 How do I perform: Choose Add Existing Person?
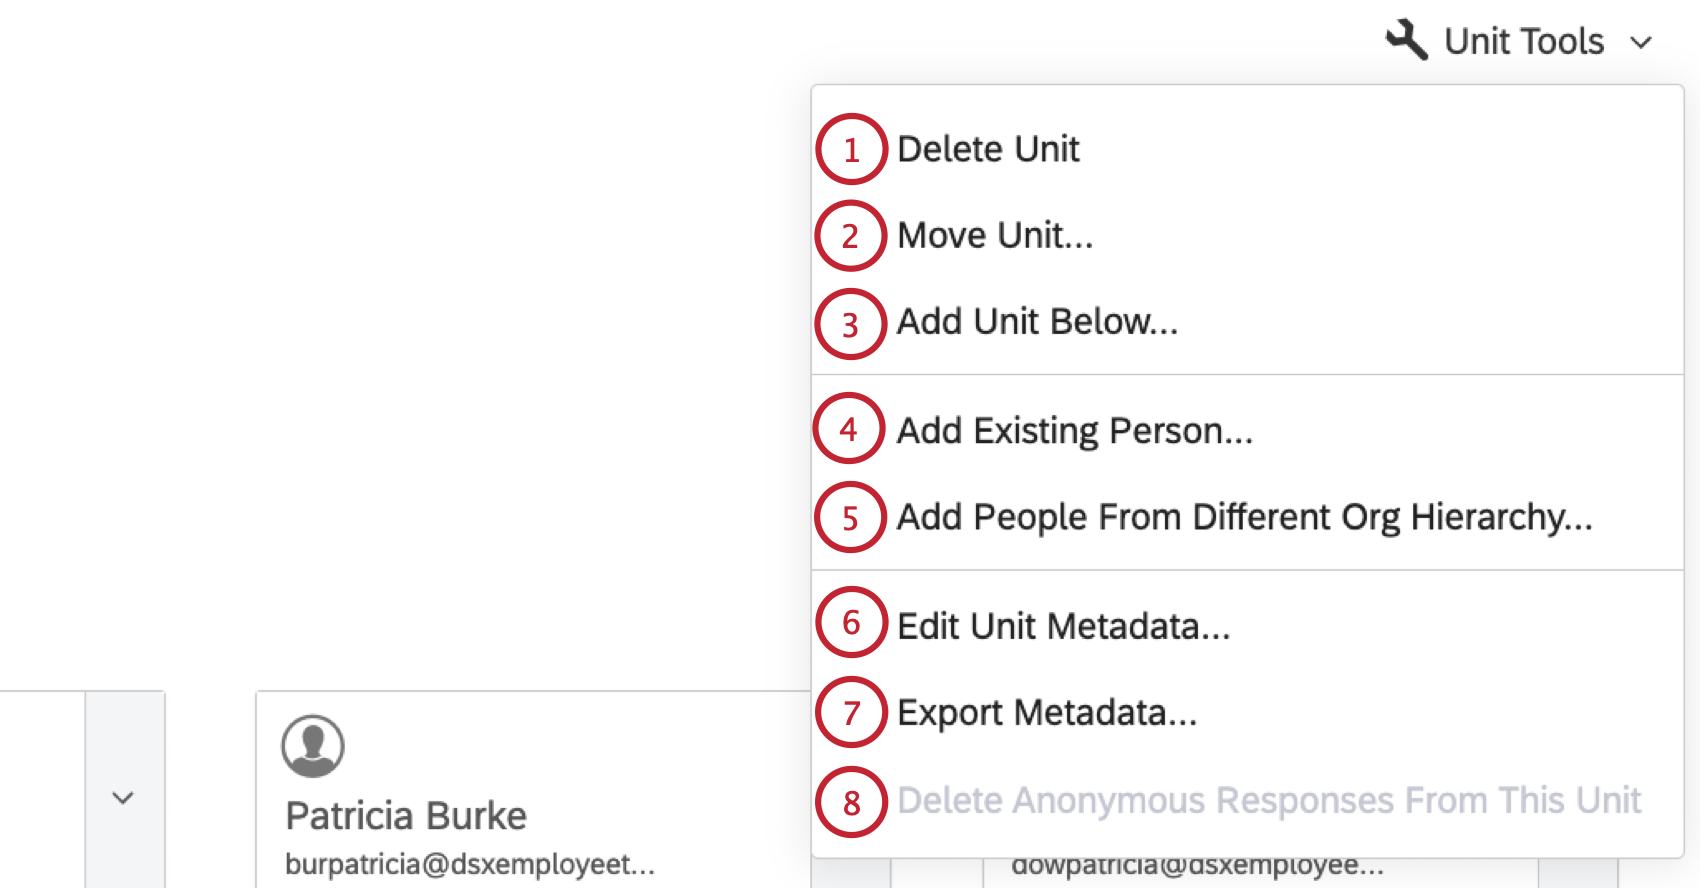click(x=1073, y=430)
